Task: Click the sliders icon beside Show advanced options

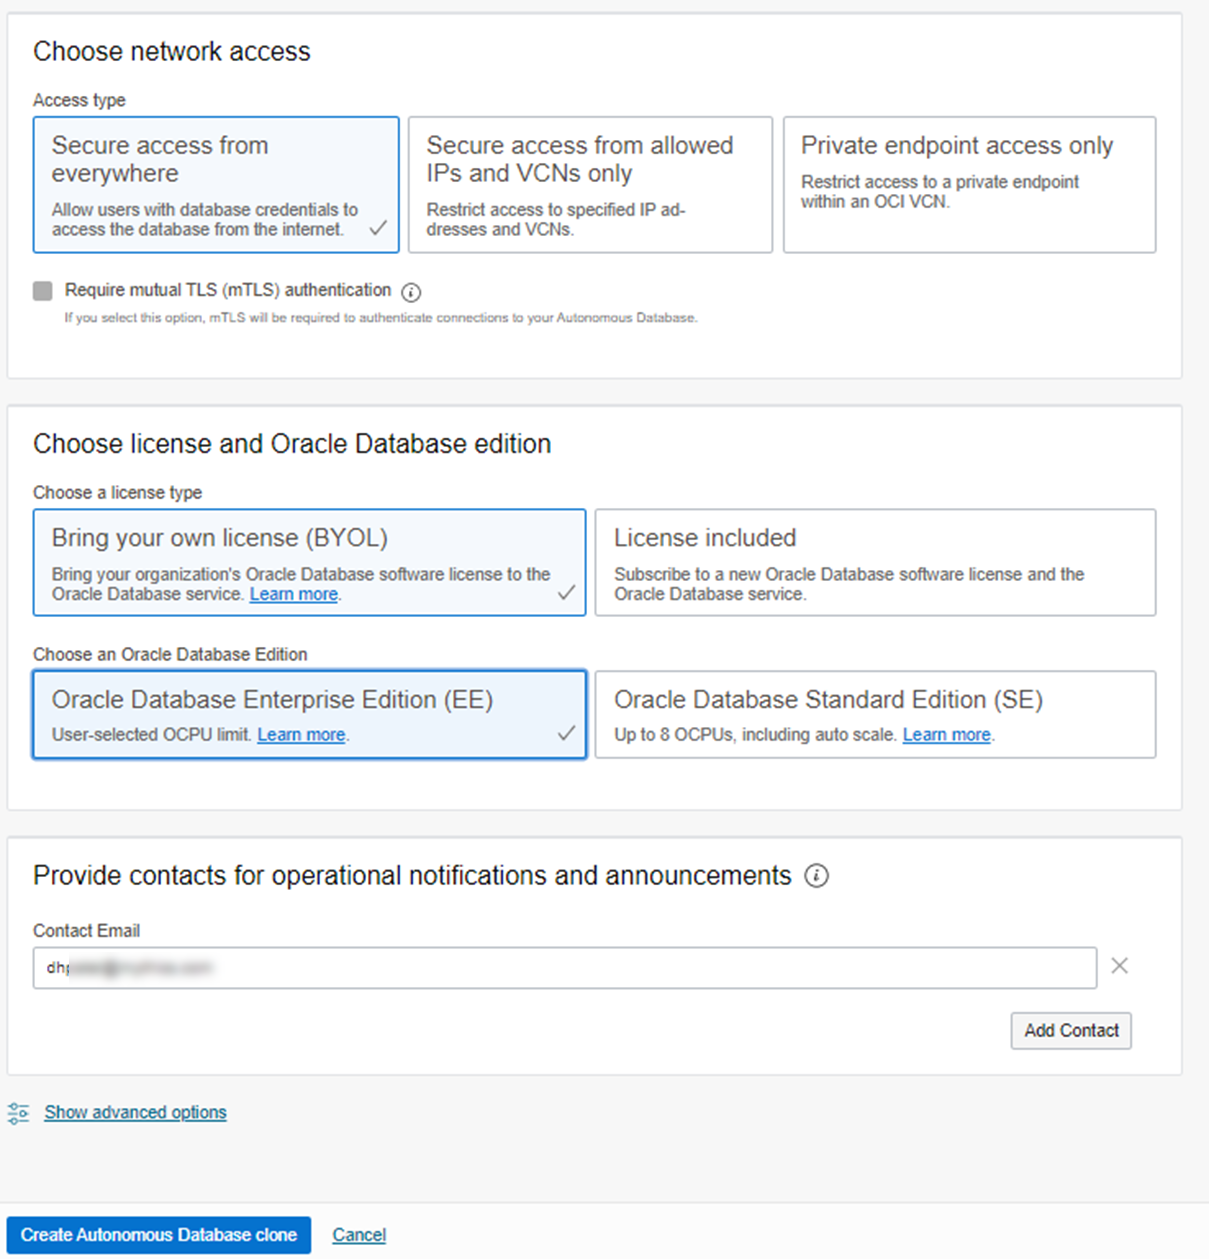Action: pos(17,1112)
